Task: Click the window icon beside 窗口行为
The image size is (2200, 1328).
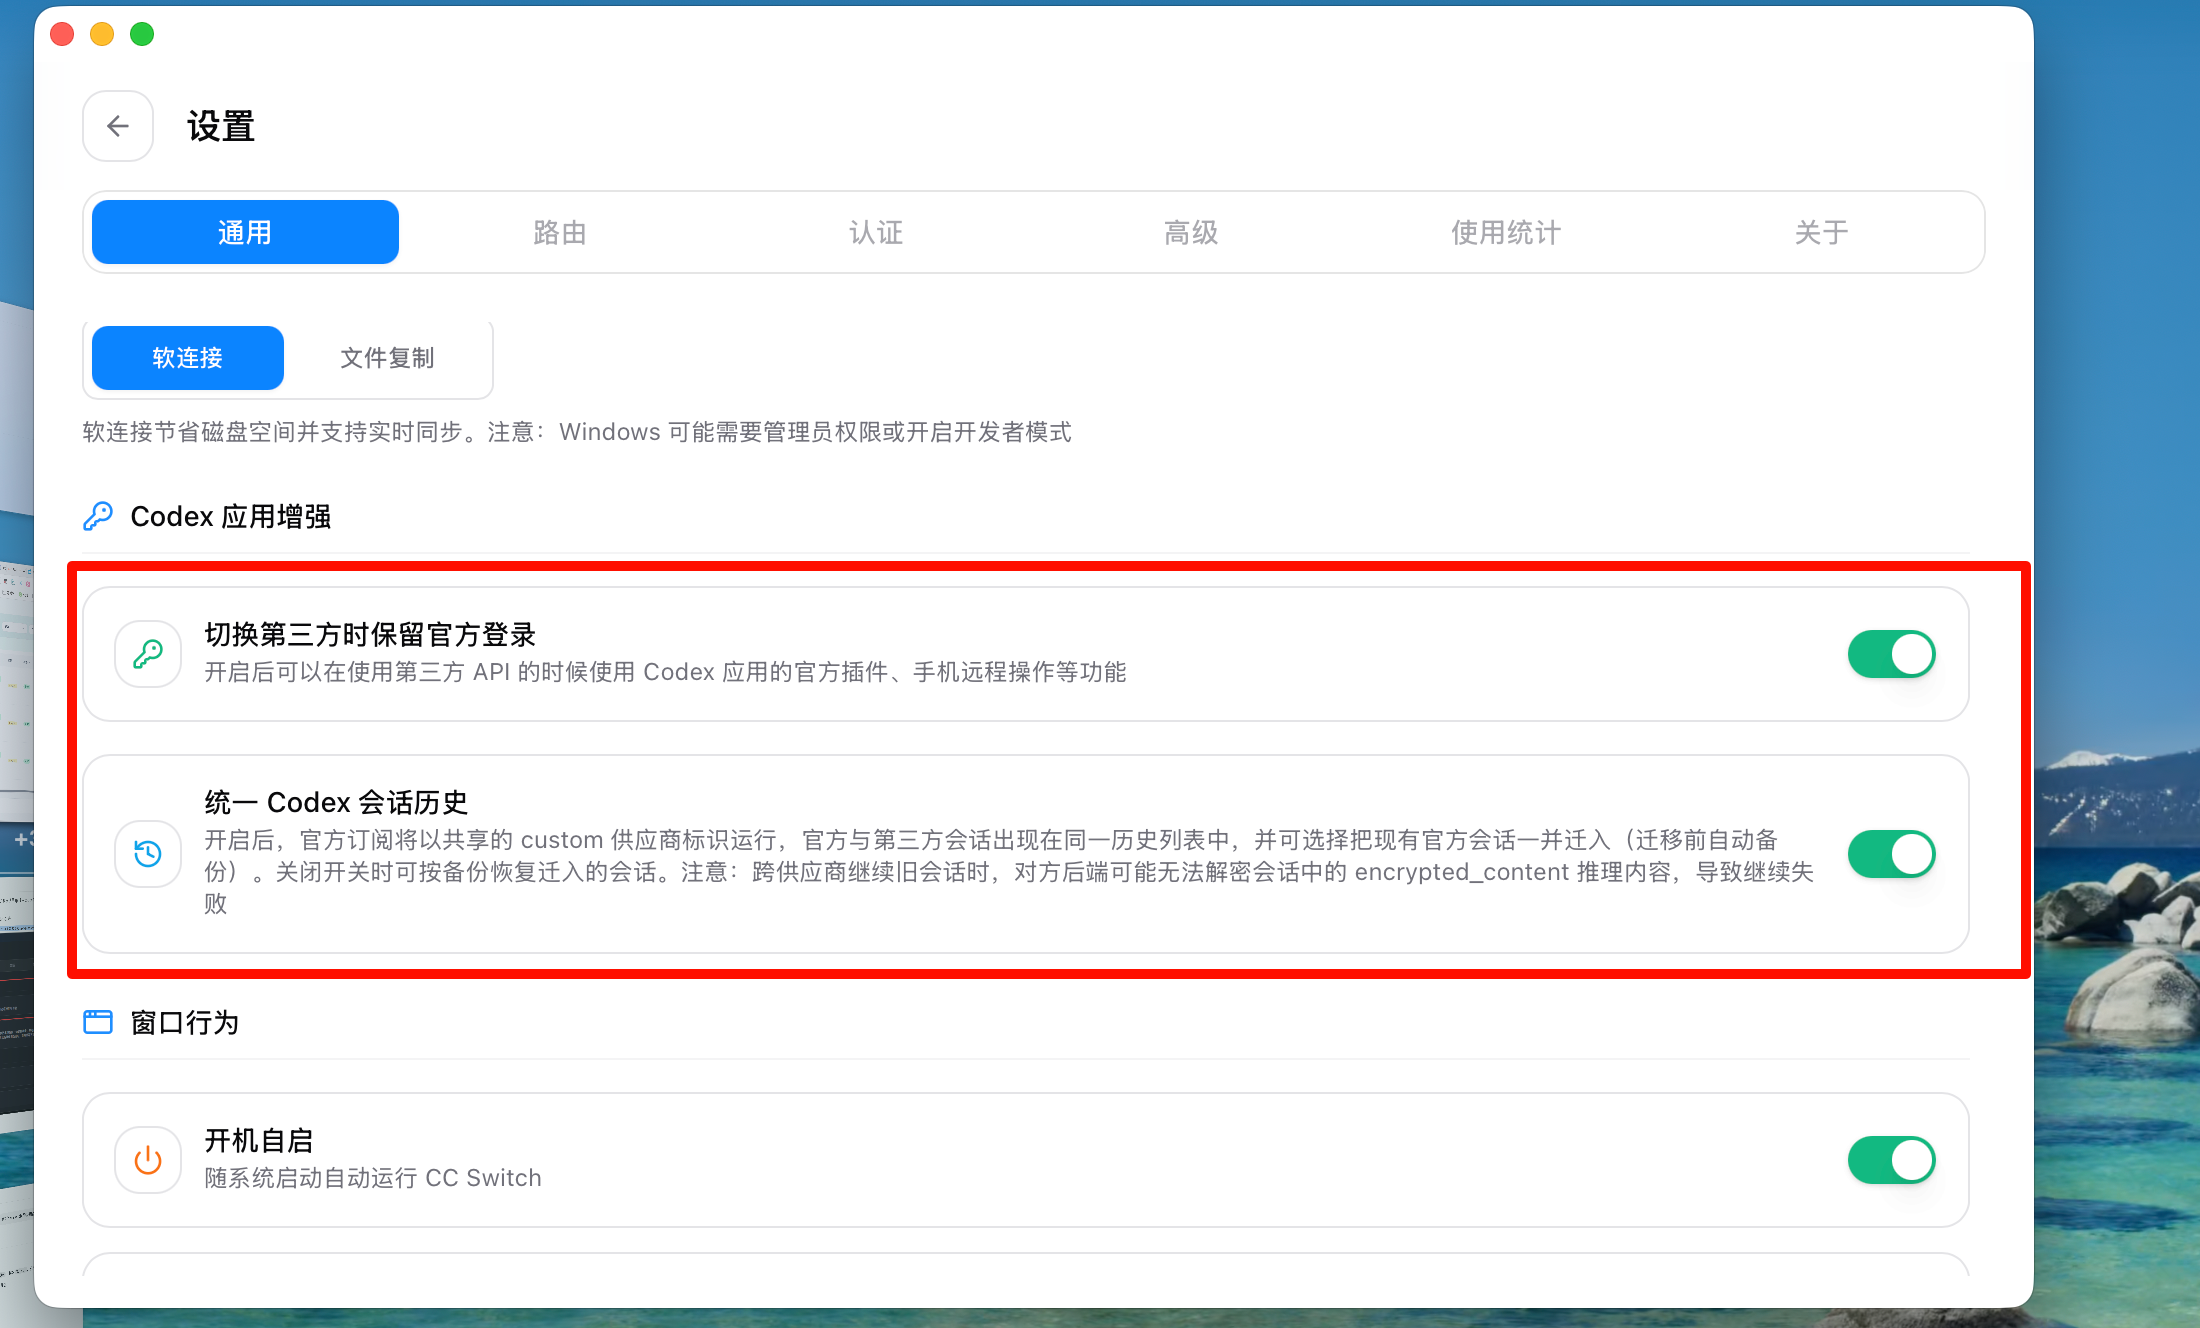Action: click(98, 1022)
